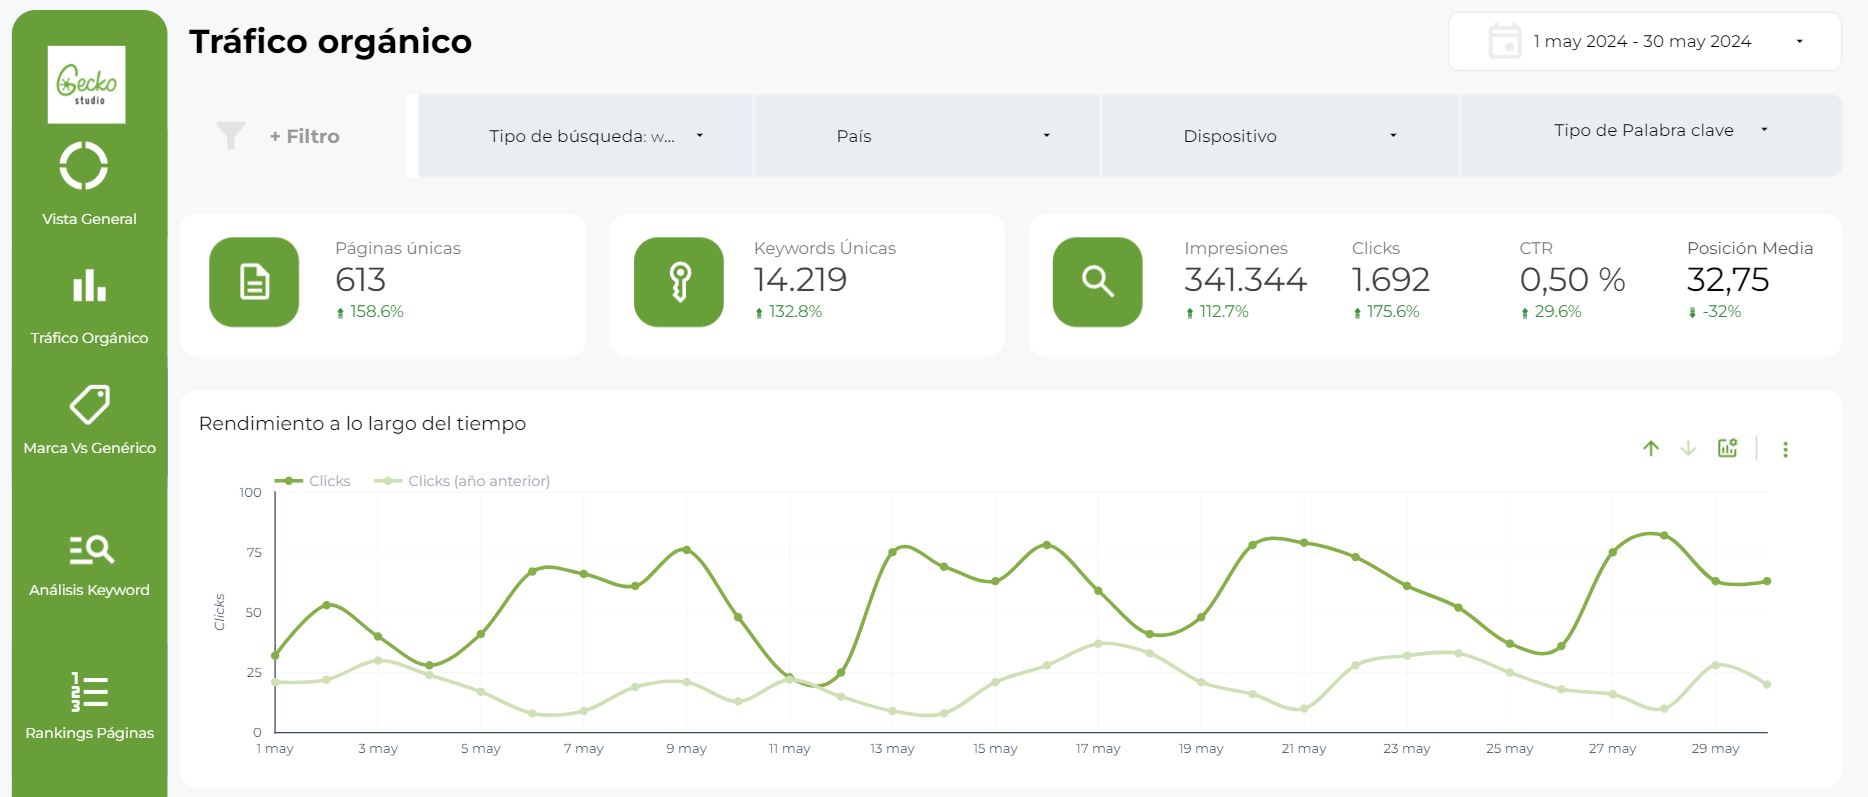Click the + Filtro button
Image resolution: width=1868 pixels, height=797 pixels.
pos(304,136)
